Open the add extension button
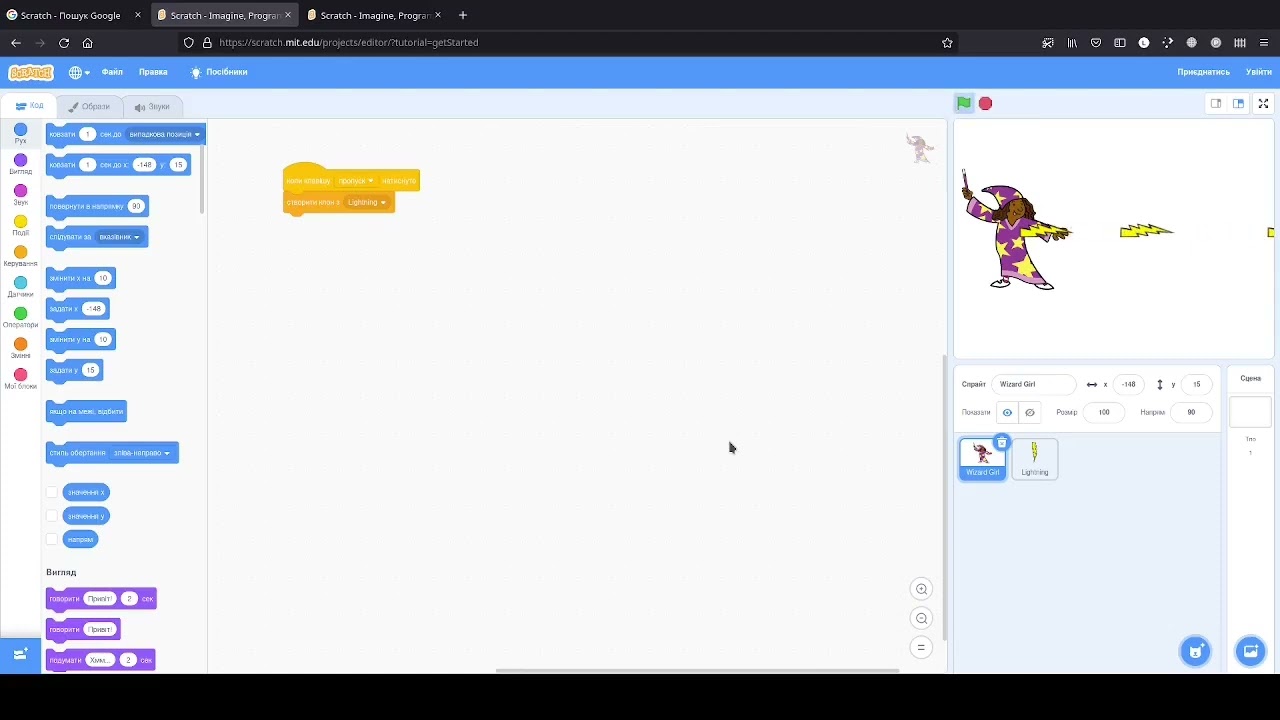 20,654
